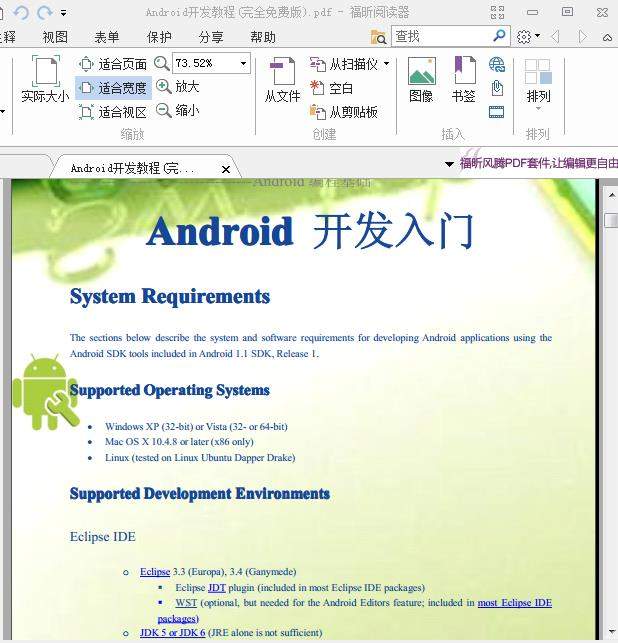Screen dimensions: 618x643
Task: Open the tab list dropdown triangle
Action: tap(449, 164)
